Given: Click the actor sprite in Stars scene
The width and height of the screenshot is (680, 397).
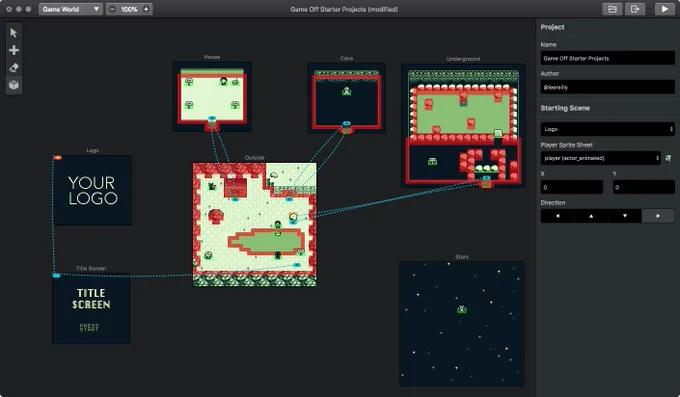Looking at the screenshot, I should click(462, 309).
